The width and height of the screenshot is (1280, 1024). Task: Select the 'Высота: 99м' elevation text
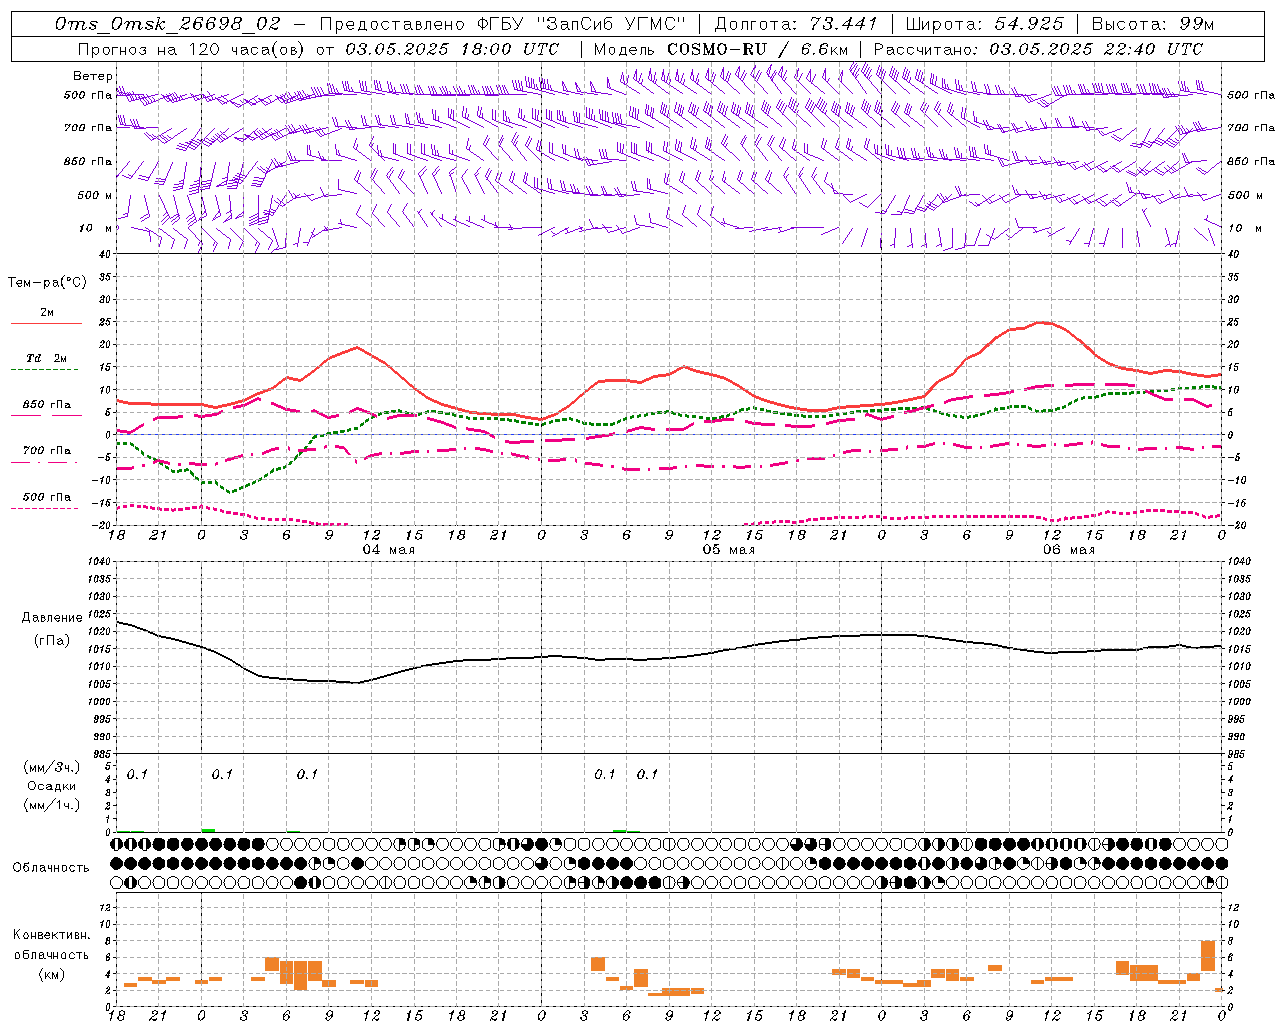point(1153,24)
